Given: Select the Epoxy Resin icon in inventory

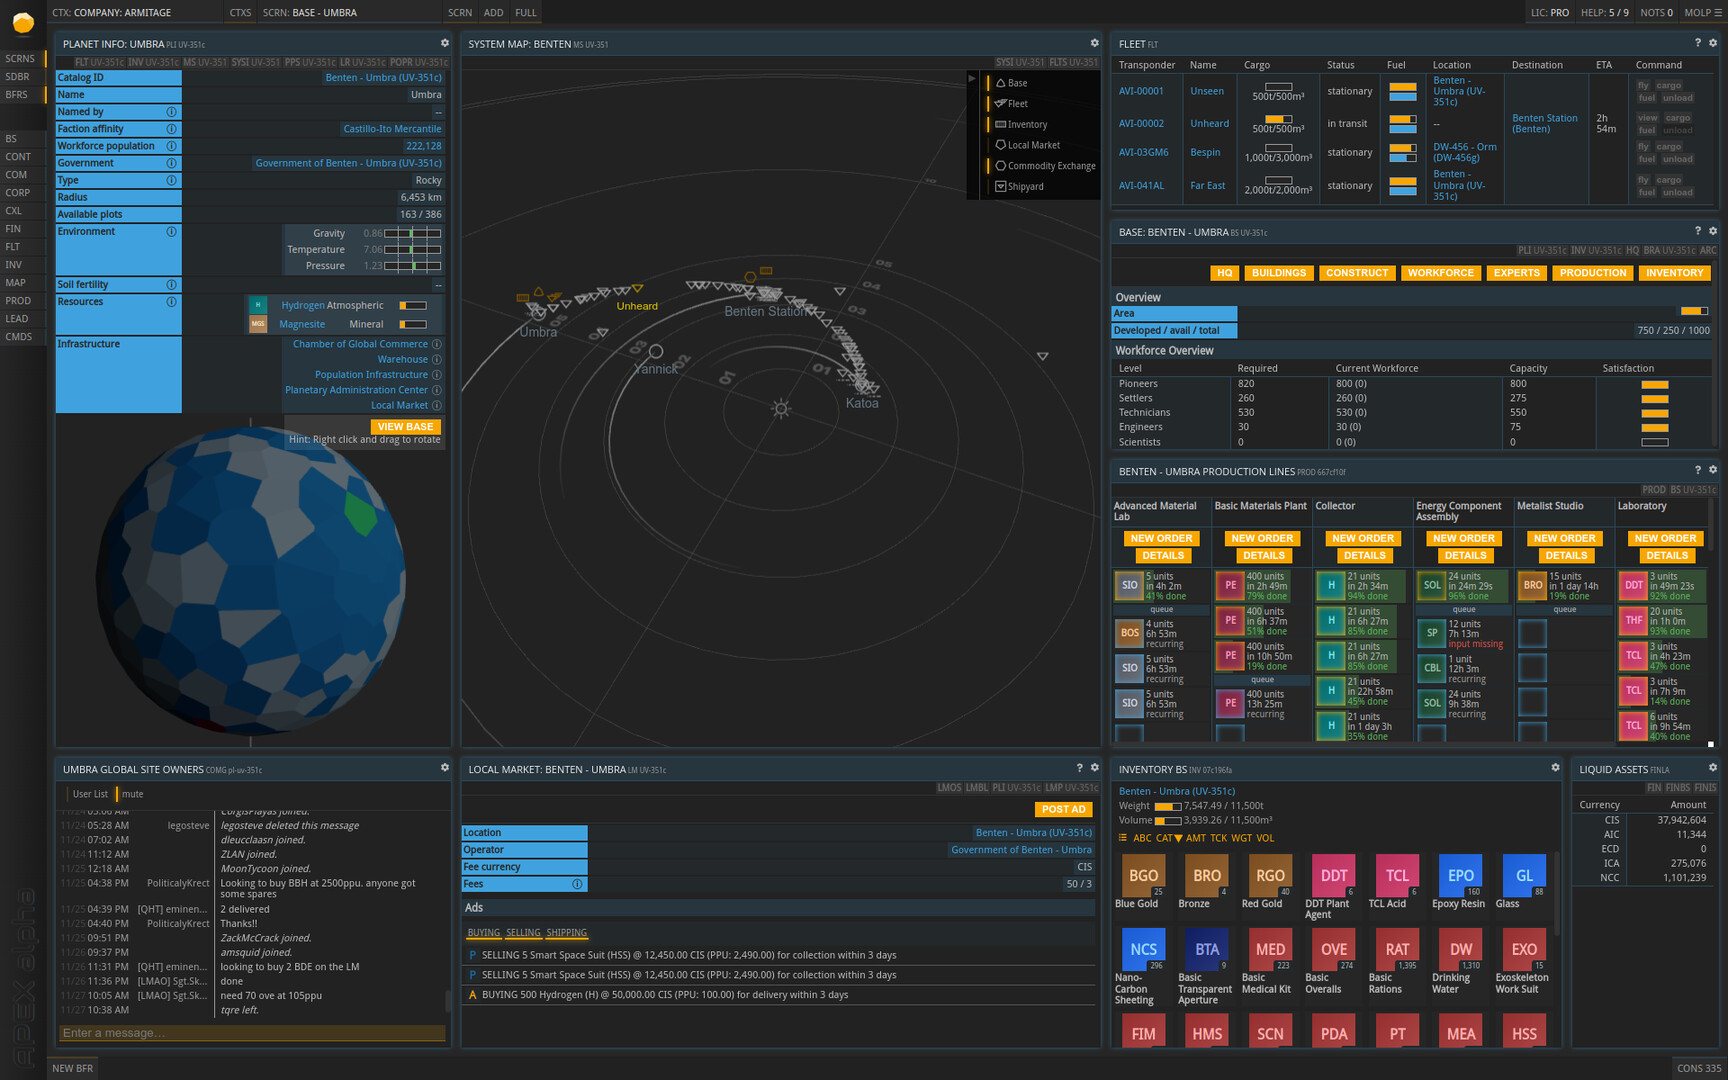Looking at the screenshot, I should [x=1460, y=874].
